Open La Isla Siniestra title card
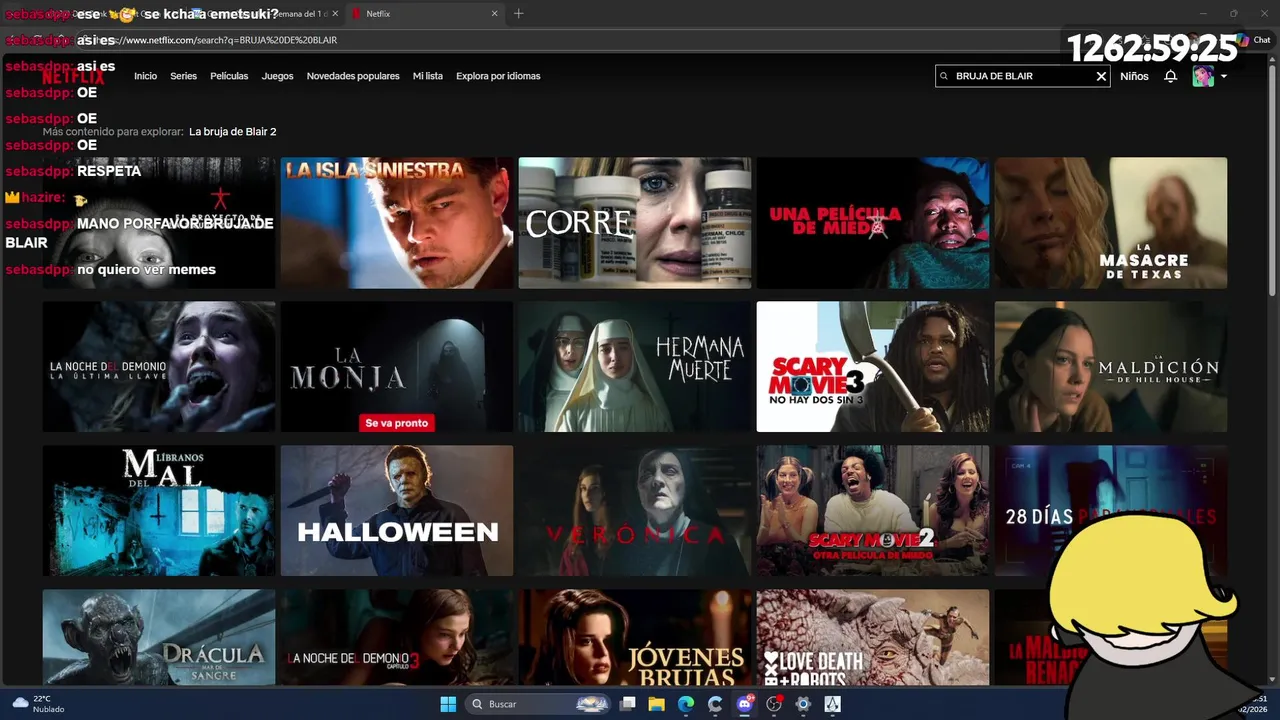The height and width of the screenshot is (720, 1280). pos(397,223)
